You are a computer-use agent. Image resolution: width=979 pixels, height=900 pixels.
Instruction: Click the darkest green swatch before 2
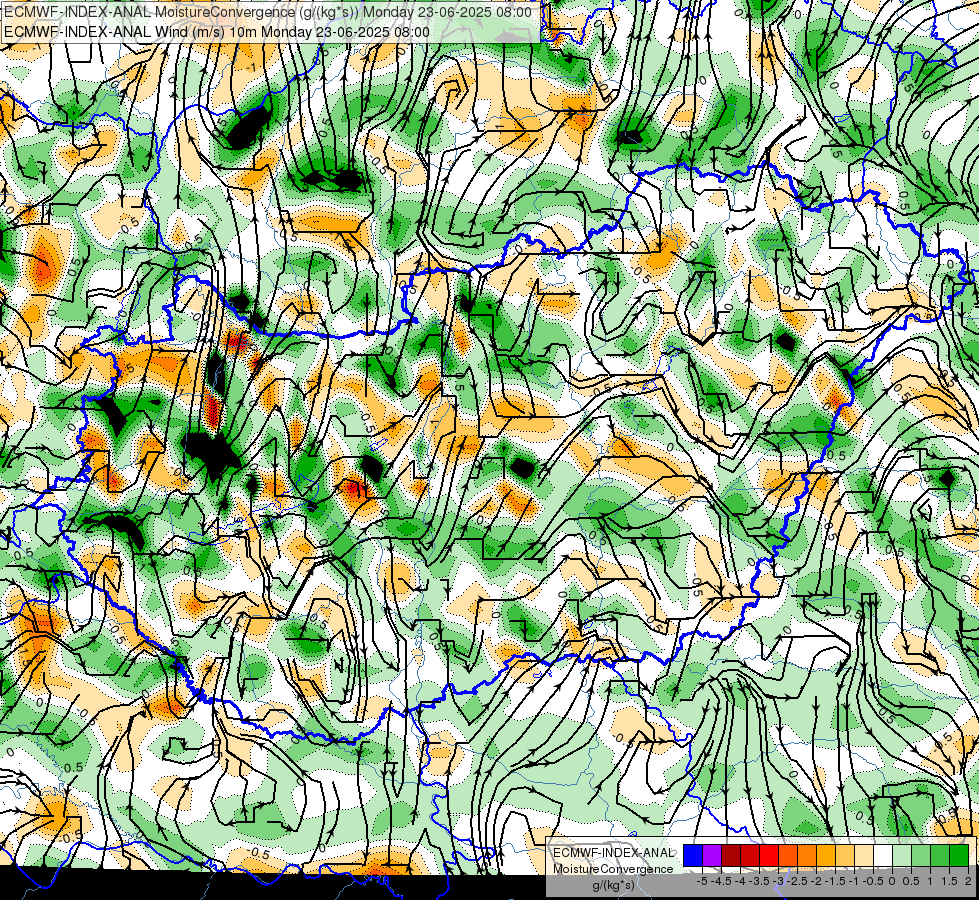(x=959, y=855)
